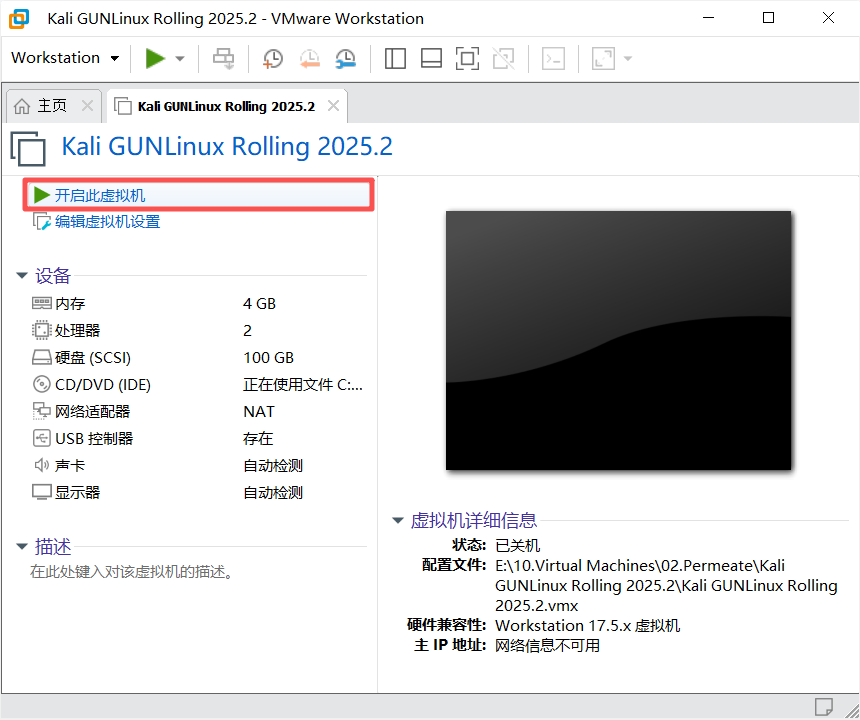860x720 pixels.
Task: Collapse the 设备 section
Action: tap(22, 275)
